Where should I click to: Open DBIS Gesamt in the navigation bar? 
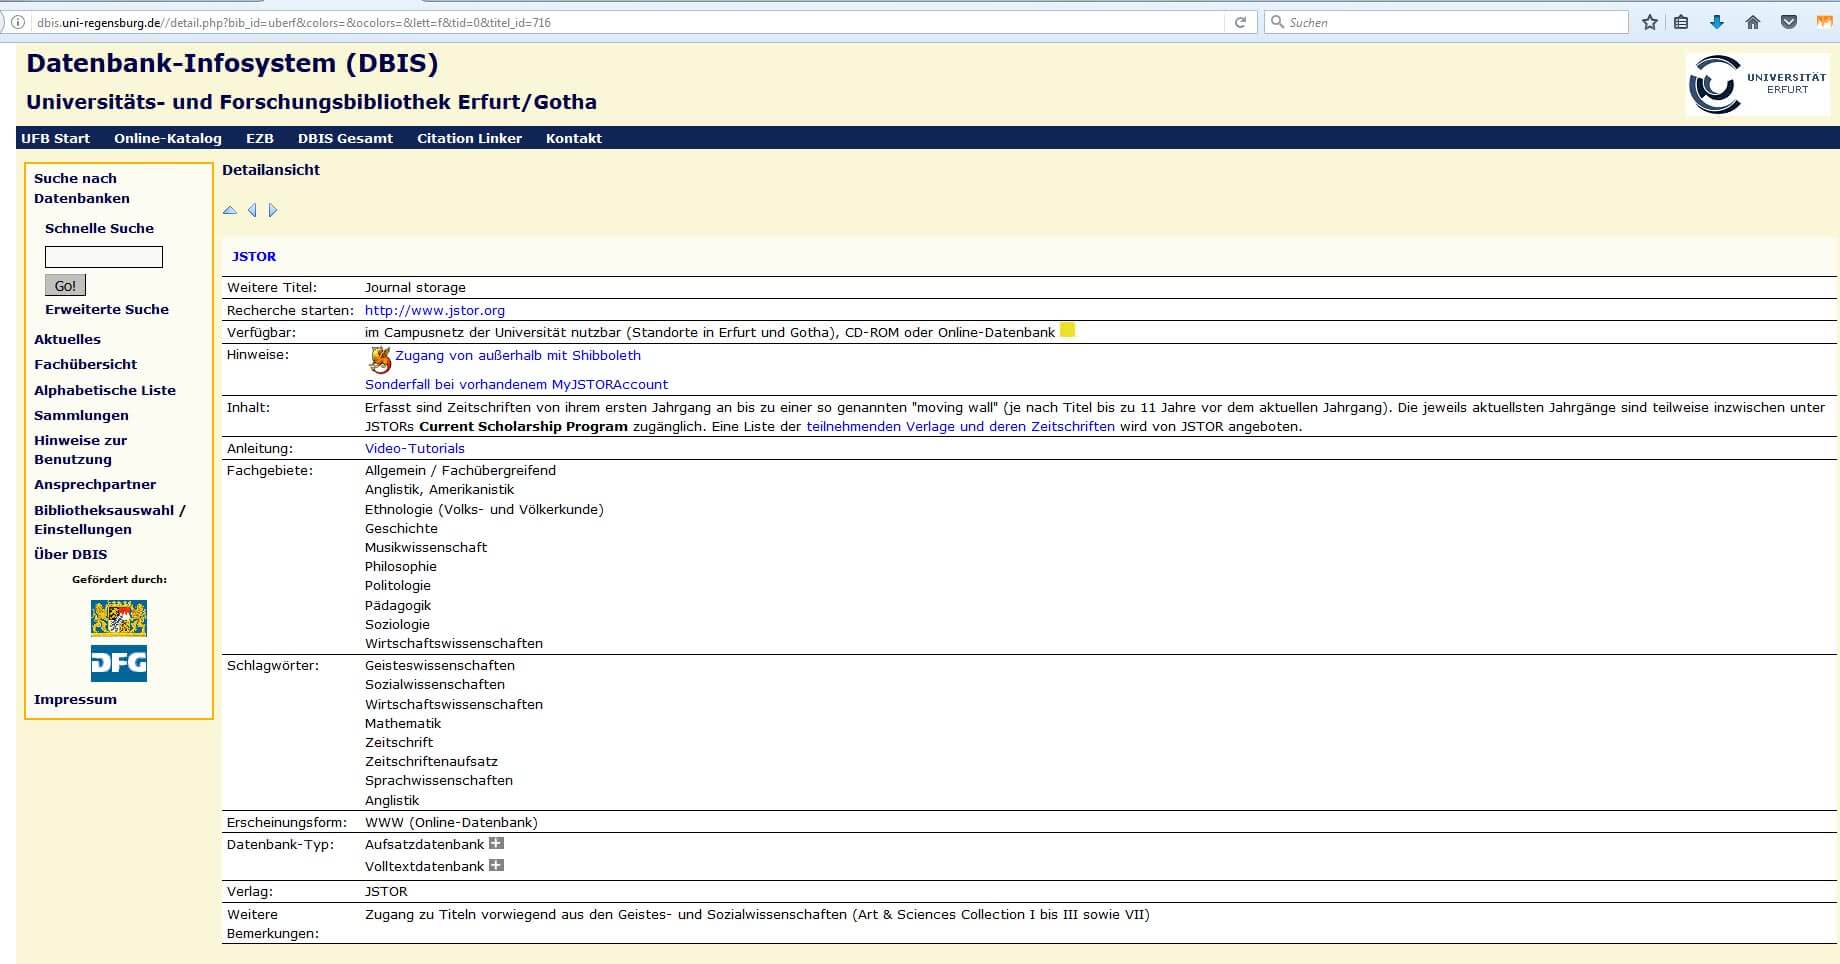pyautogui.click(x=345, y=139)
